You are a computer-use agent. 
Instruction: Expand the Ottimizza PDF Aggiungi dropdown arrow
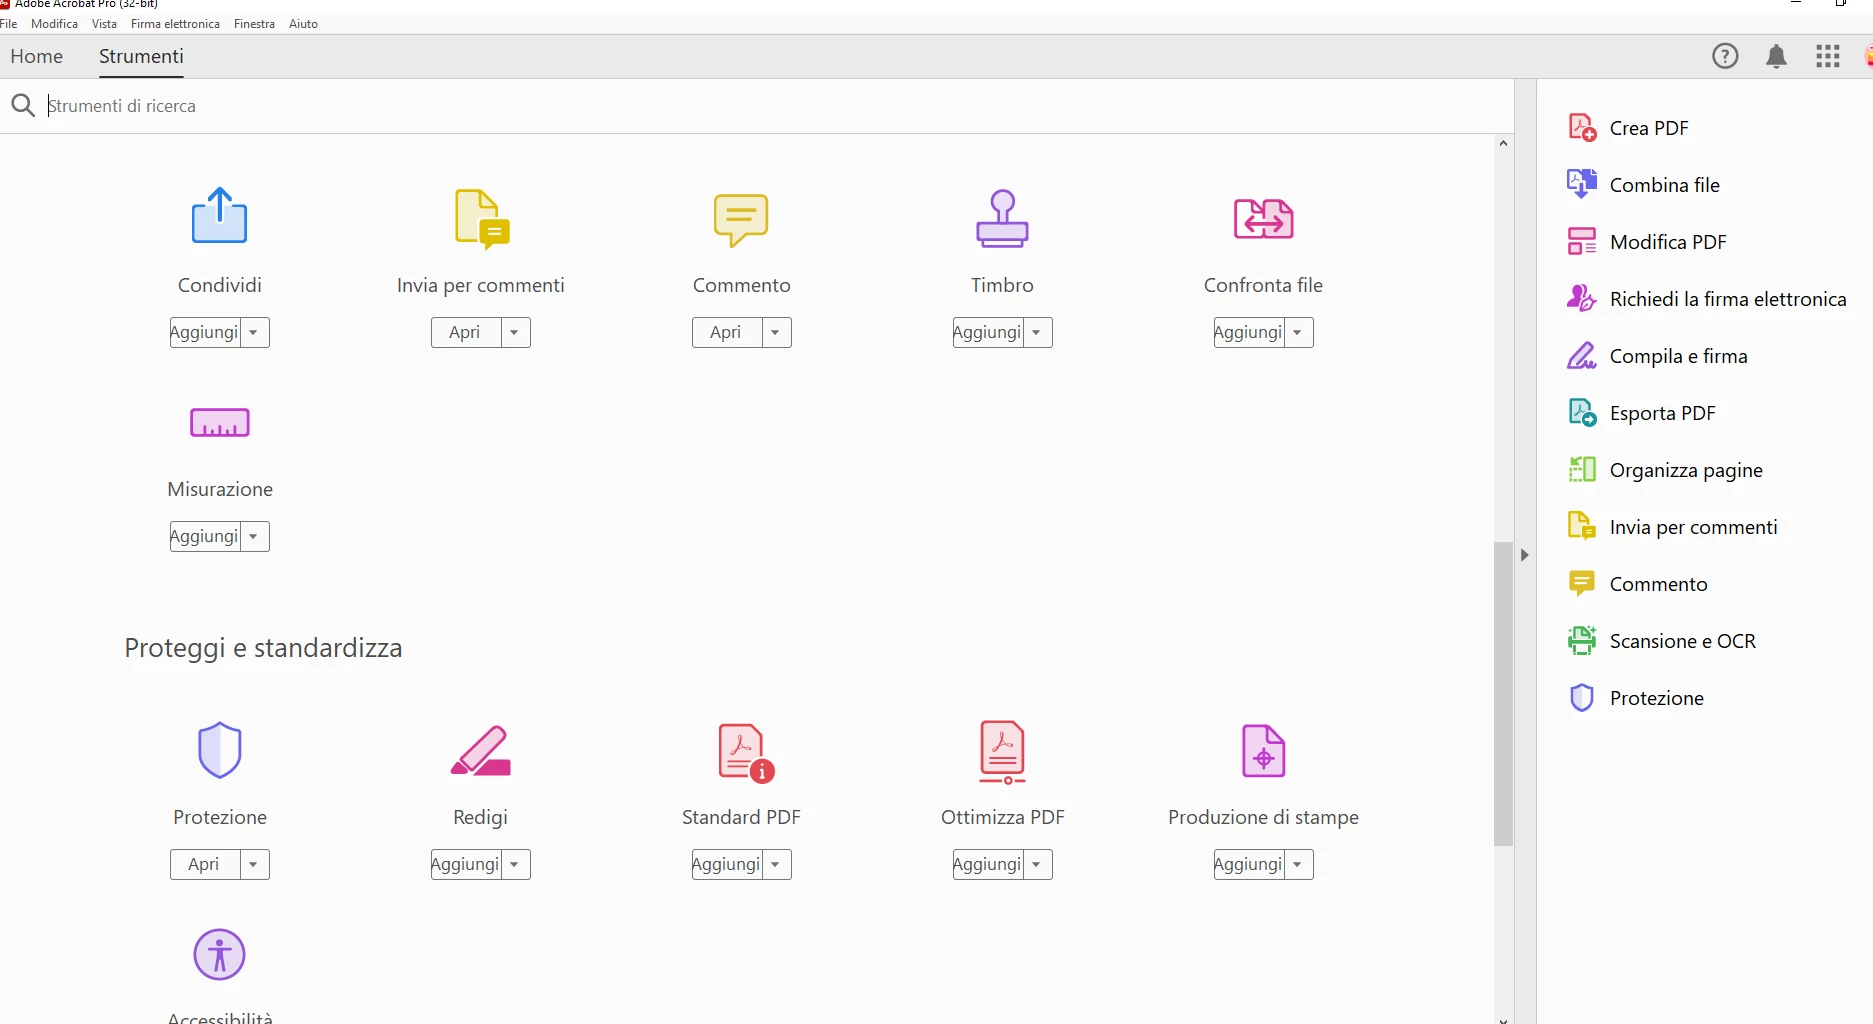pos(1038,864)
